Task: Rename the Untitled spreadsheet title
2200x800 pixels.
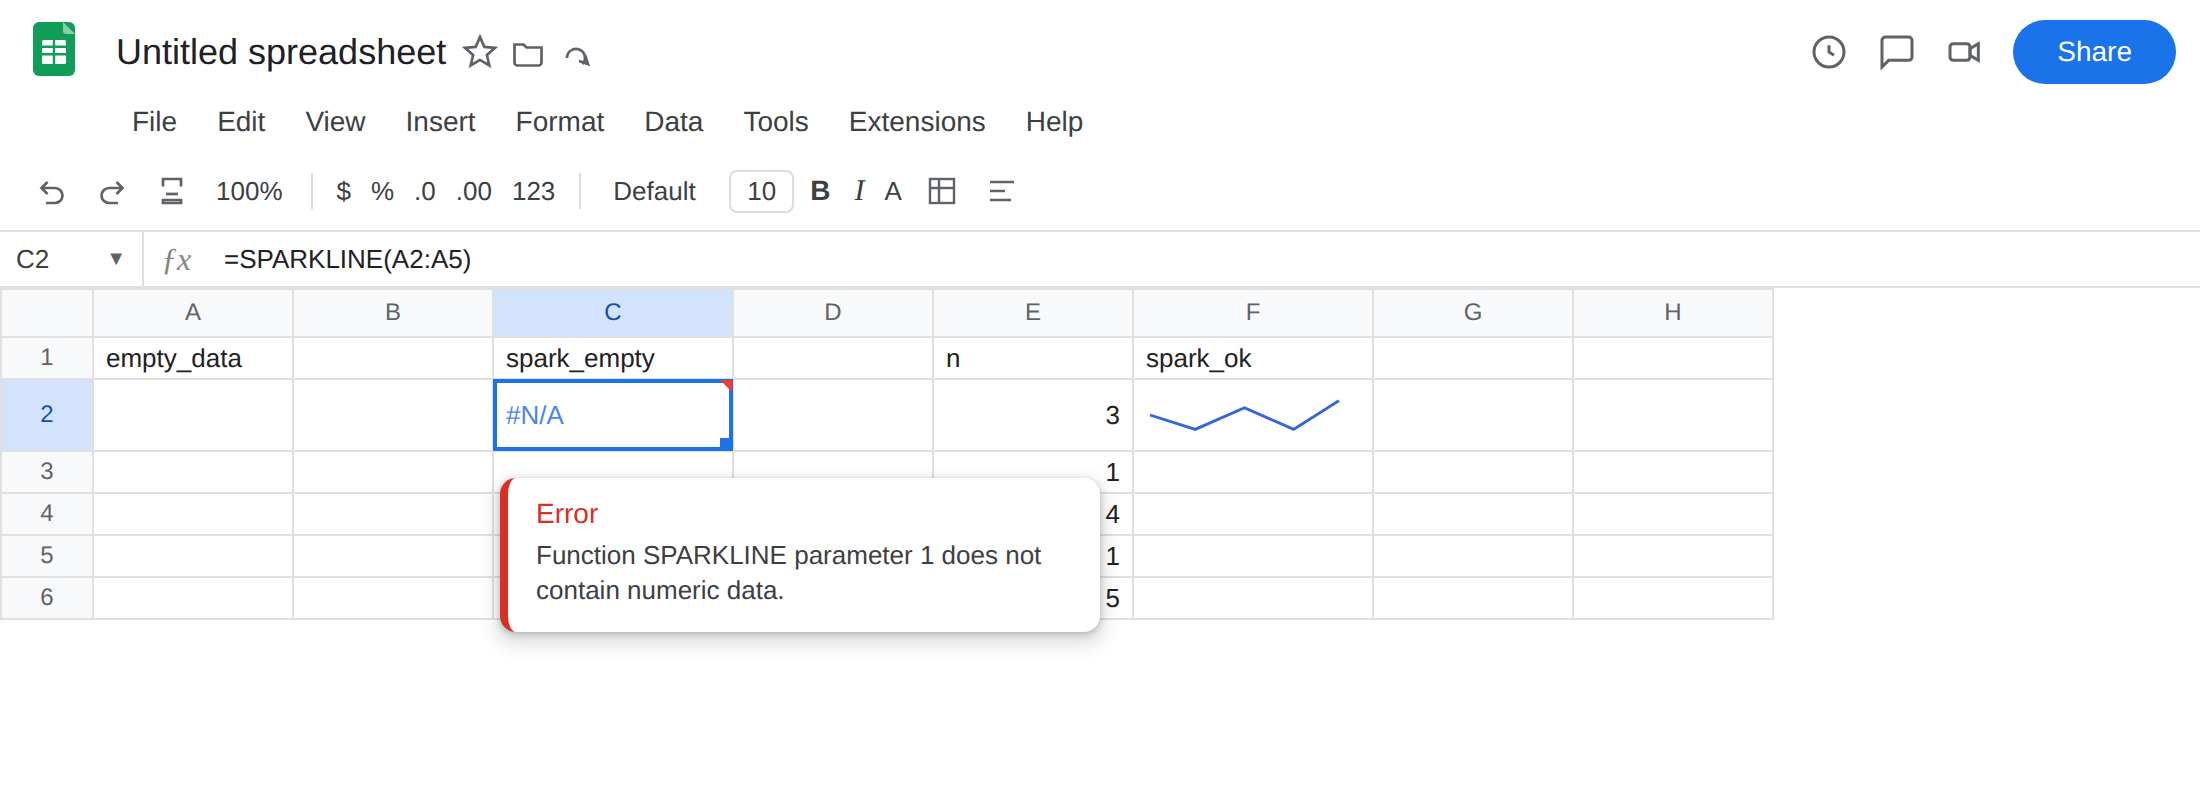Action: 281,52
